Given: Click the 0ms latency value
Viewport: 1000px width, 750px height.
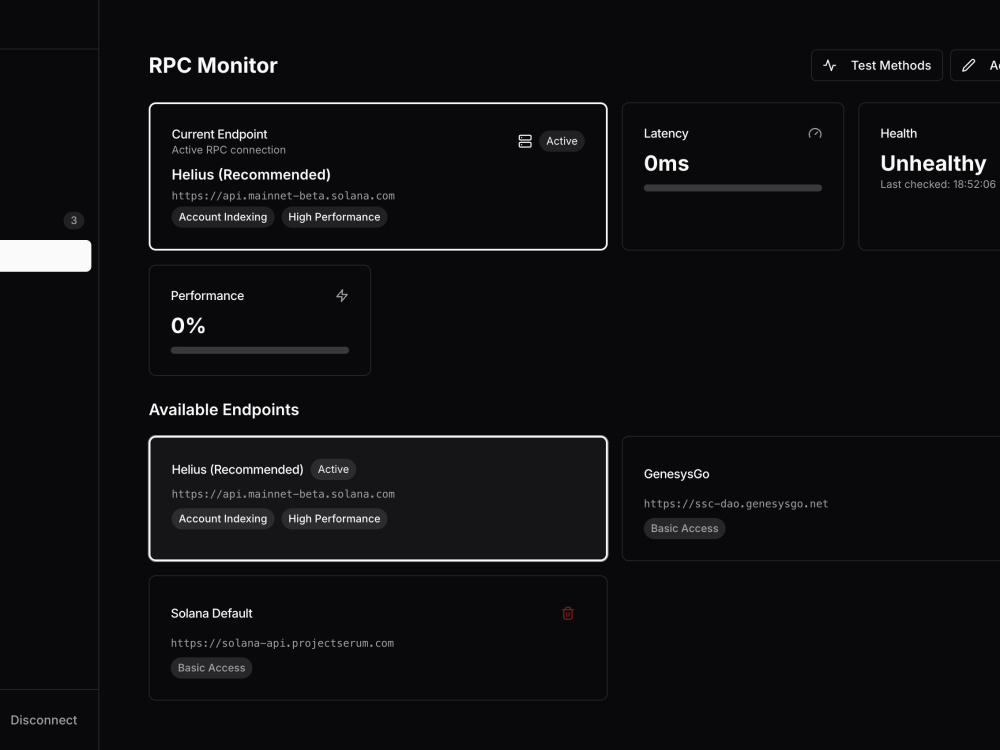Looking at the screenshot, I should 666,163.
